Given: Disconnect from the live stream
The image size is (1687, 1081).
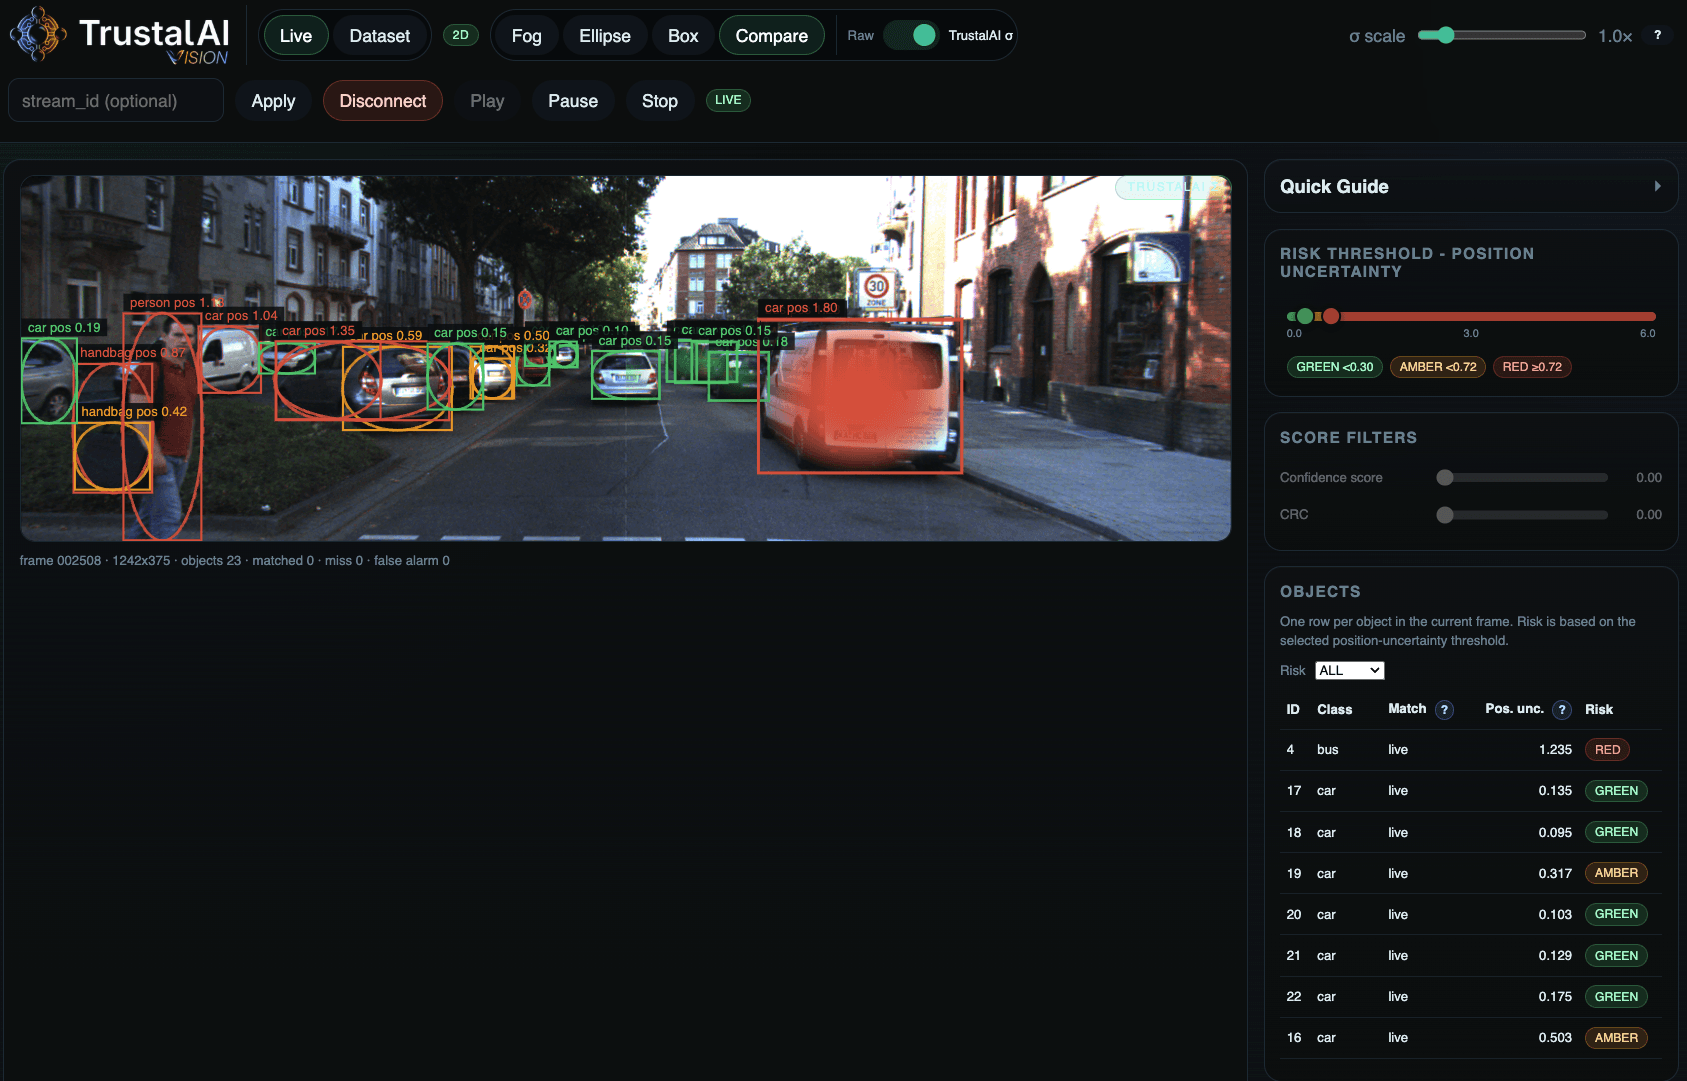Looking at the screenshot, I should 383,101.
